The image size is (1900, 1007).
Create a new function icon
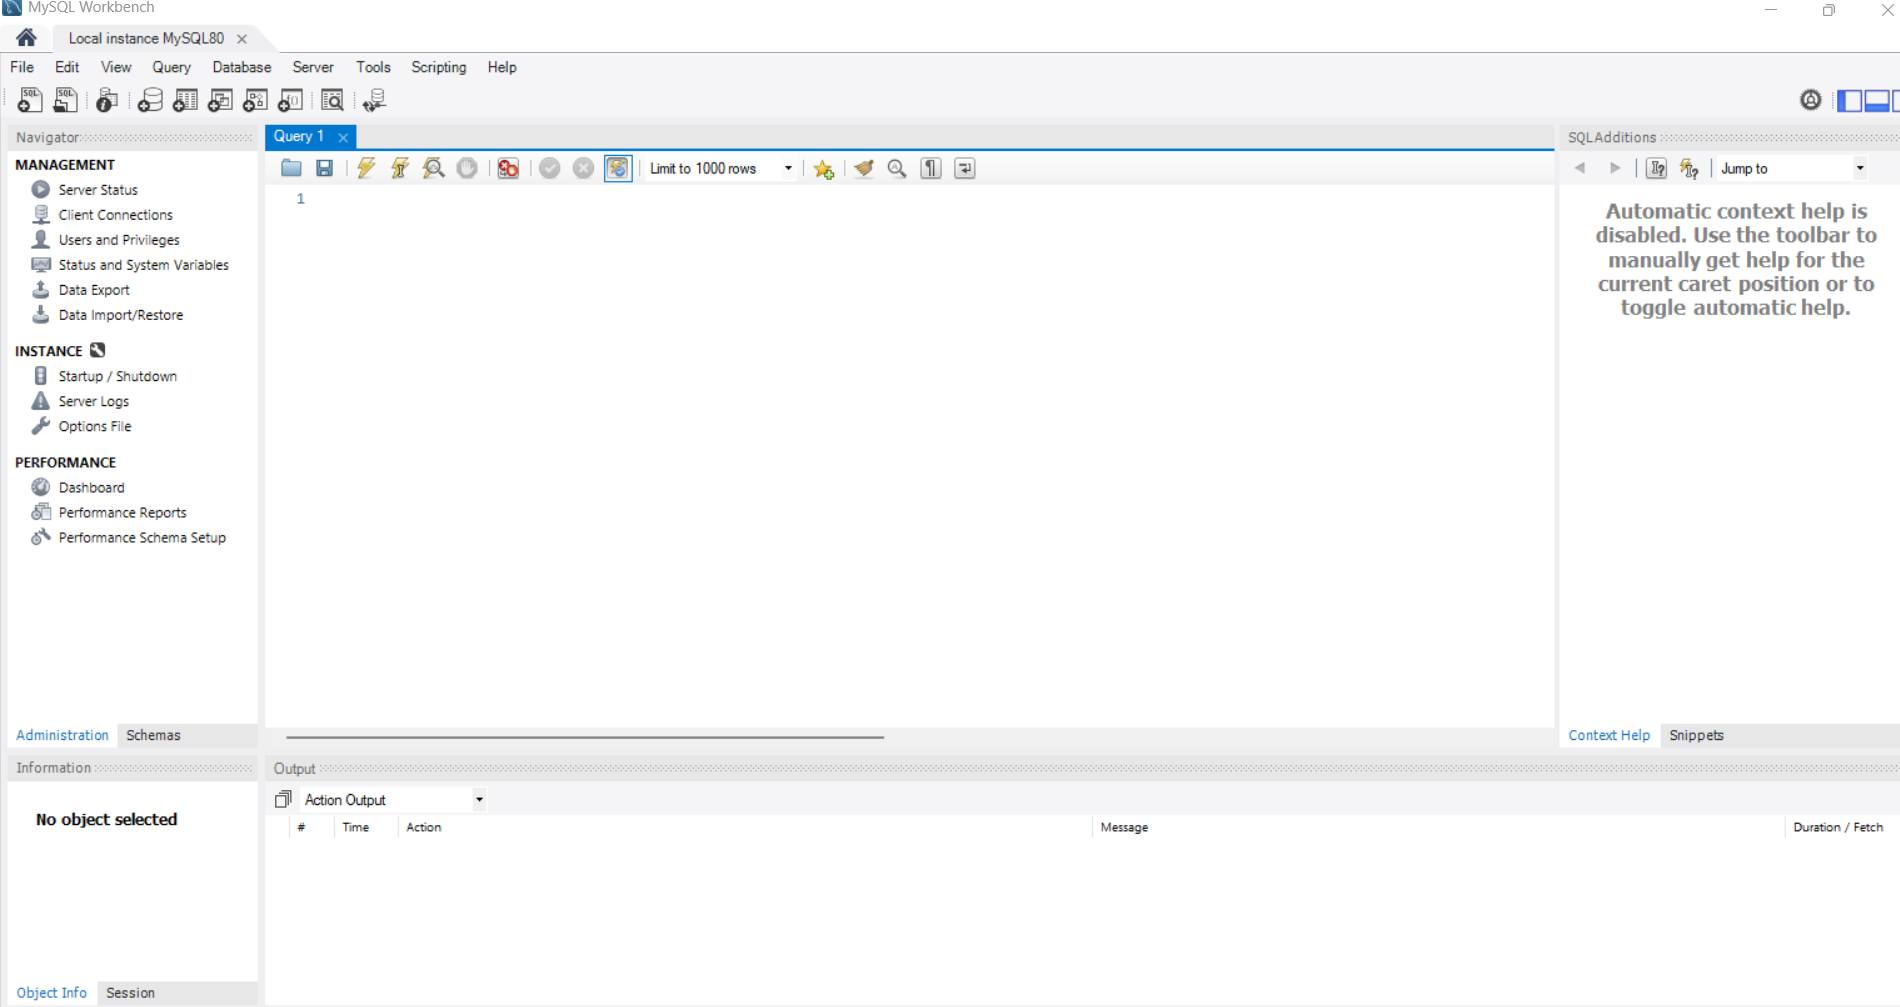(x=290, y=100)
